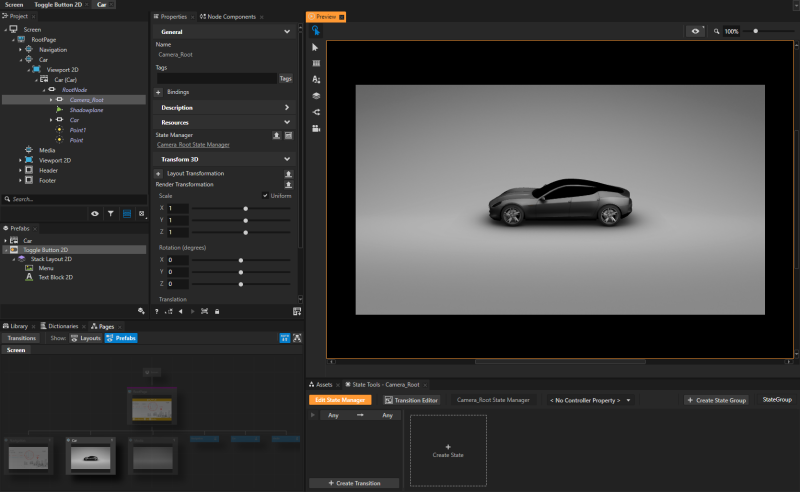Click the layers tool in Preview toolbar
This screenshot has height=492, width=800.
click(316, 96)
